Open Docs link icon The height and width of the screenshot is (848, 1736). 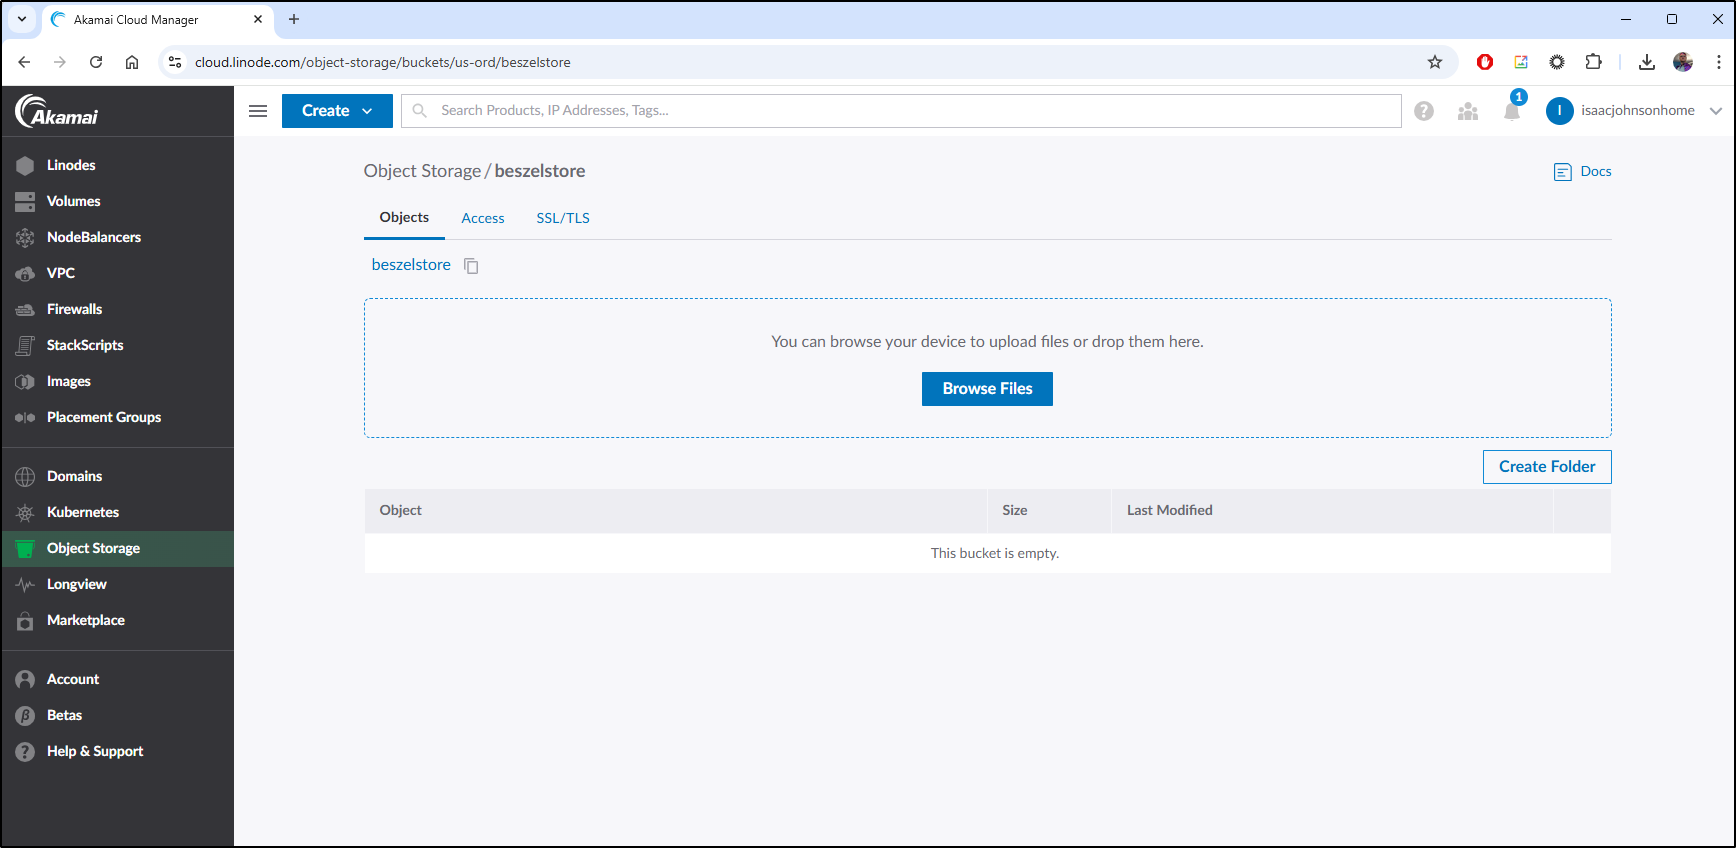(x=1563, y=172)
